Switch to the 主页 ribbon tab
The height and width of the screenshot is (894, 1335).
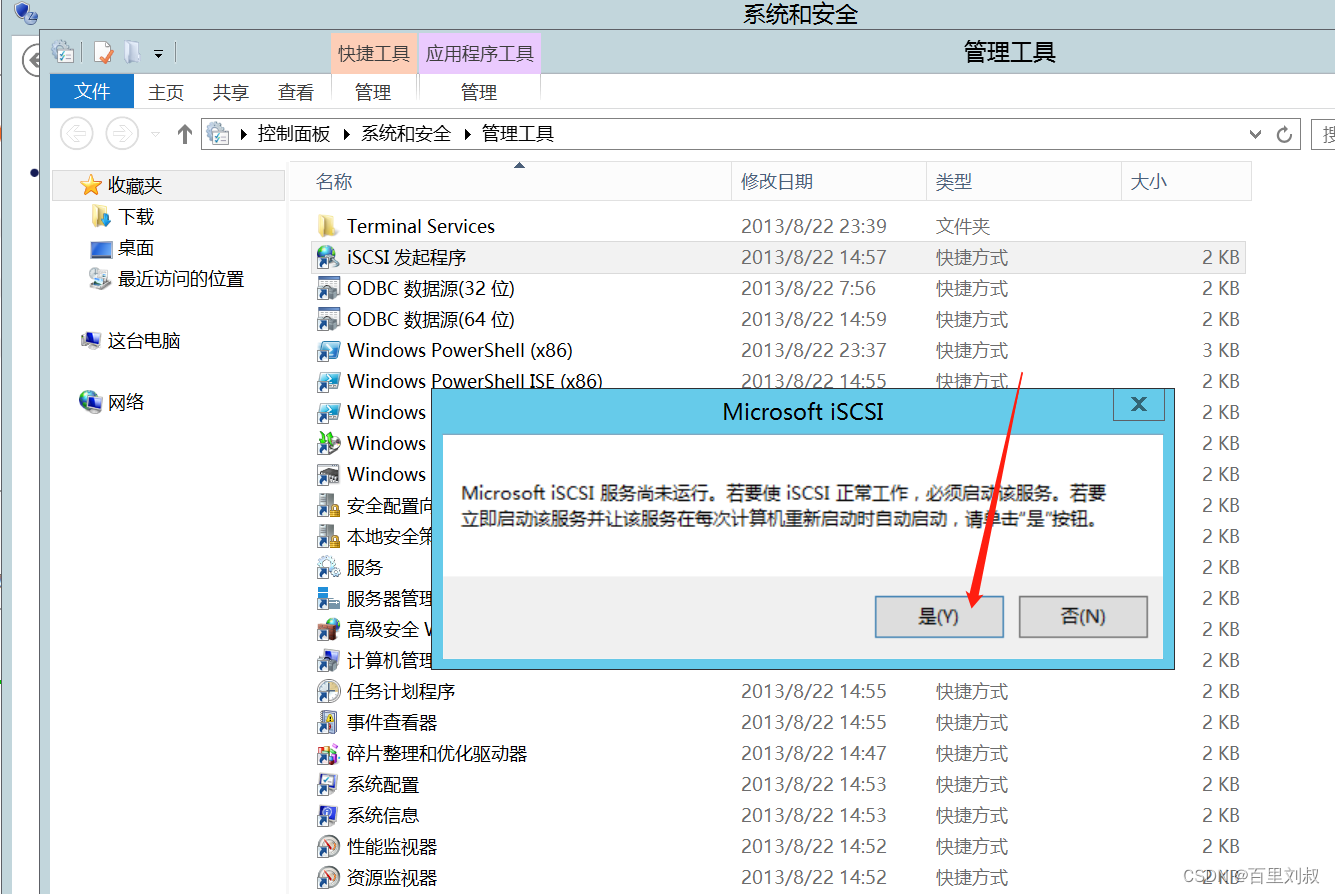pos(166,92)
